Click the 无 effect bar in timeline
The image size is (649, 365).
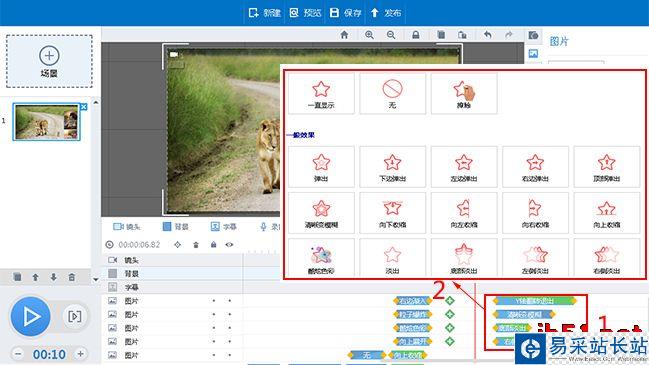pos(367,355)
